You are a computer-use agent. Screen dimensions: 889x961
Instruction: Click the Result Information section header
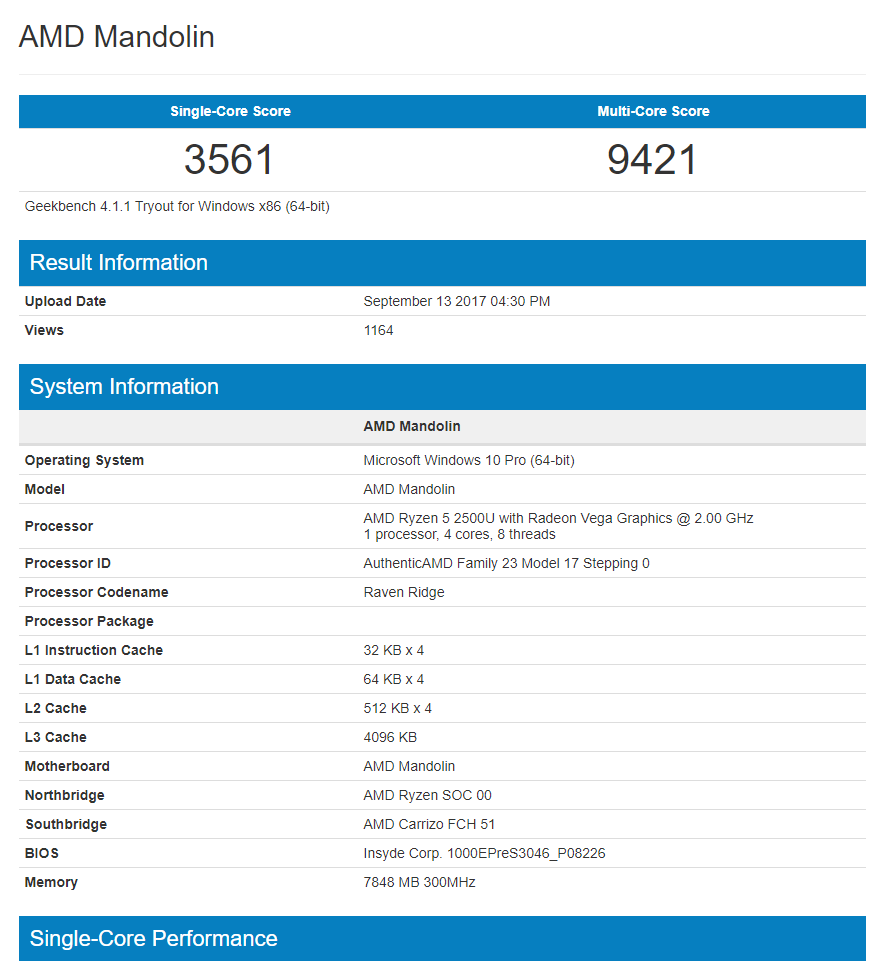tap(442, 263)
